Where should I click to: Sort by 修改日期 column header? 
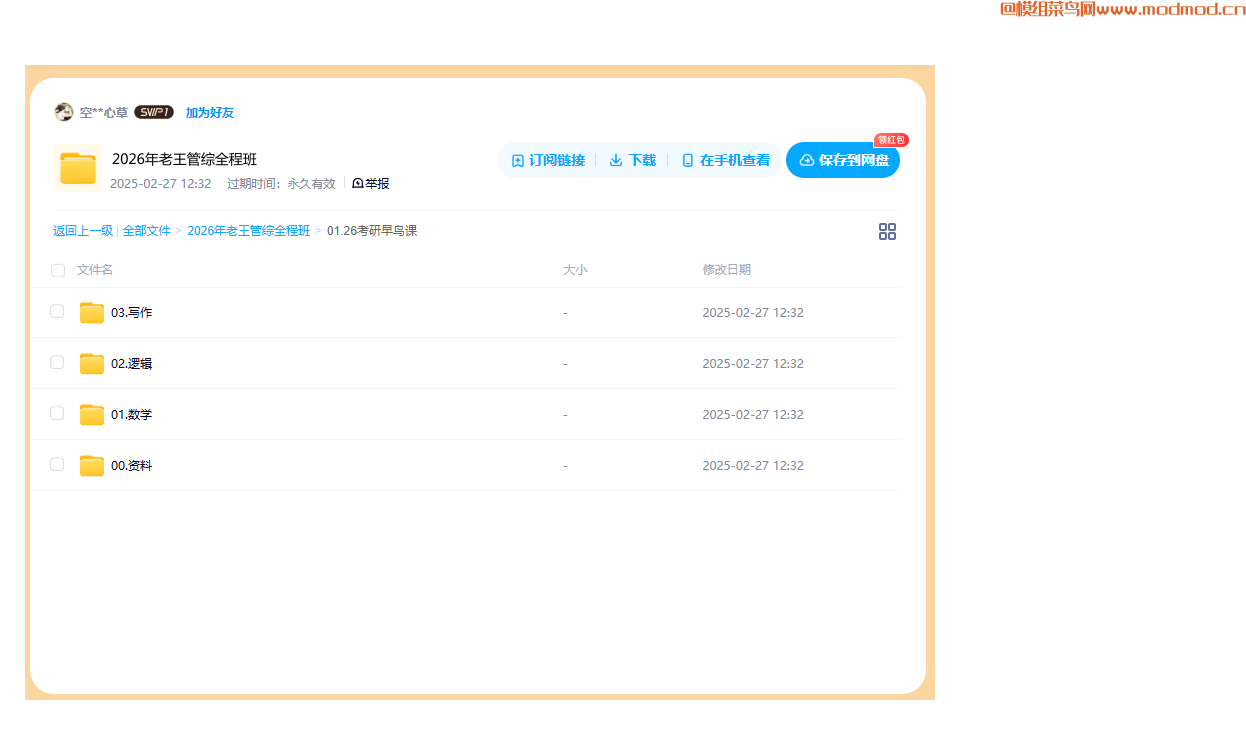coord(727,270)
